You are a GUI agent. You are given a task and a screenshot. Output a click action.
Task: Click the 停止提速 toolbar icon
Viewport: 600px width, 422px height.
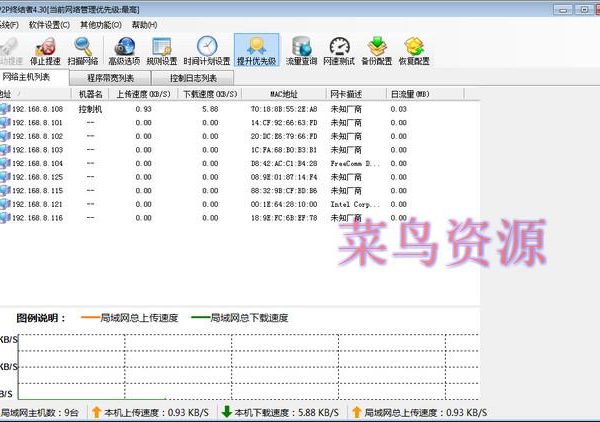click(46, 48)
